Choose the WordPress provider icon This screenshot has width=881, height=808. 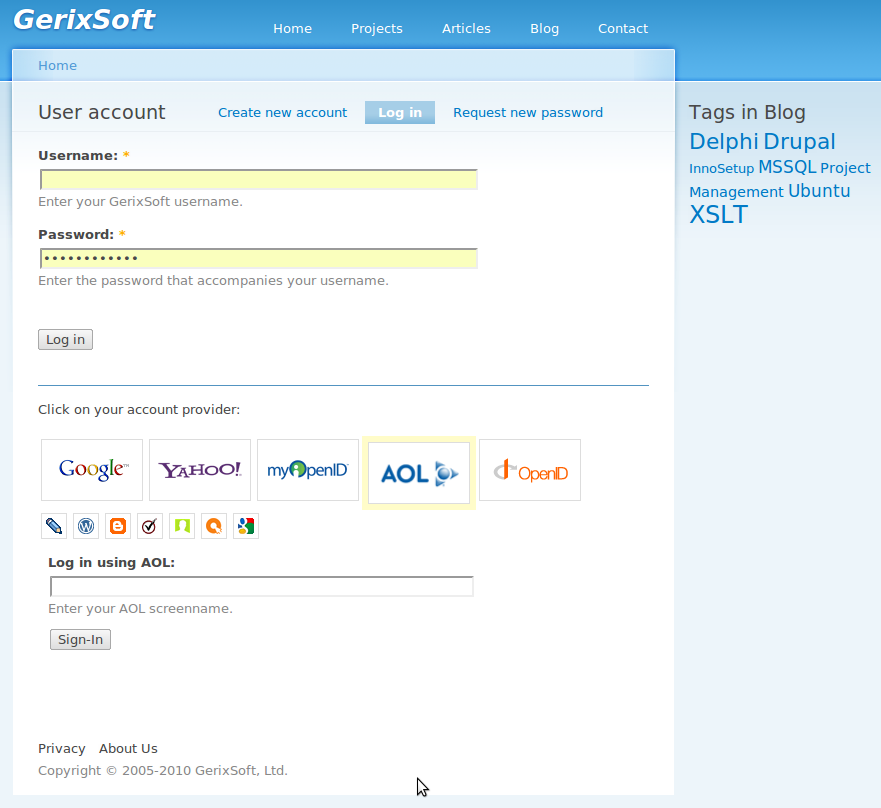point(86,526)
